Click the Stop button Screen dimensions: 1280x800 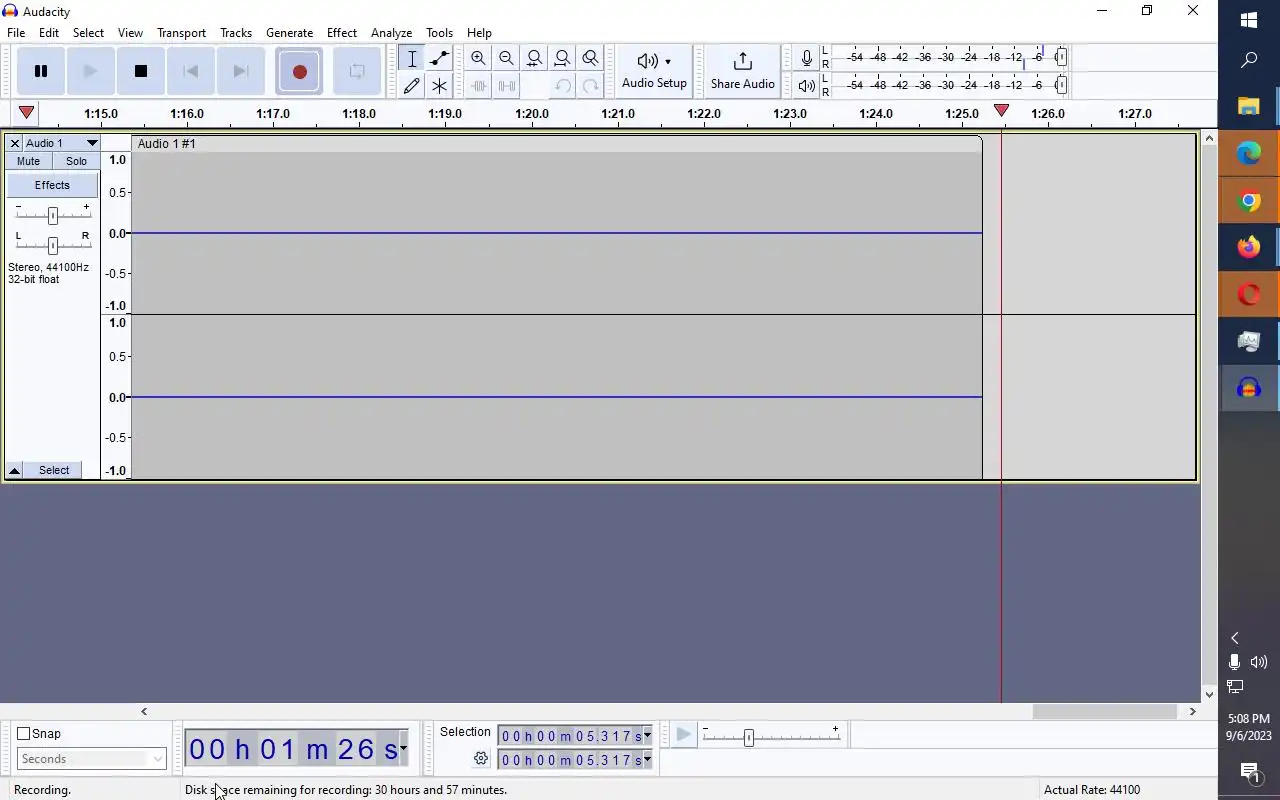pos(141,71)
